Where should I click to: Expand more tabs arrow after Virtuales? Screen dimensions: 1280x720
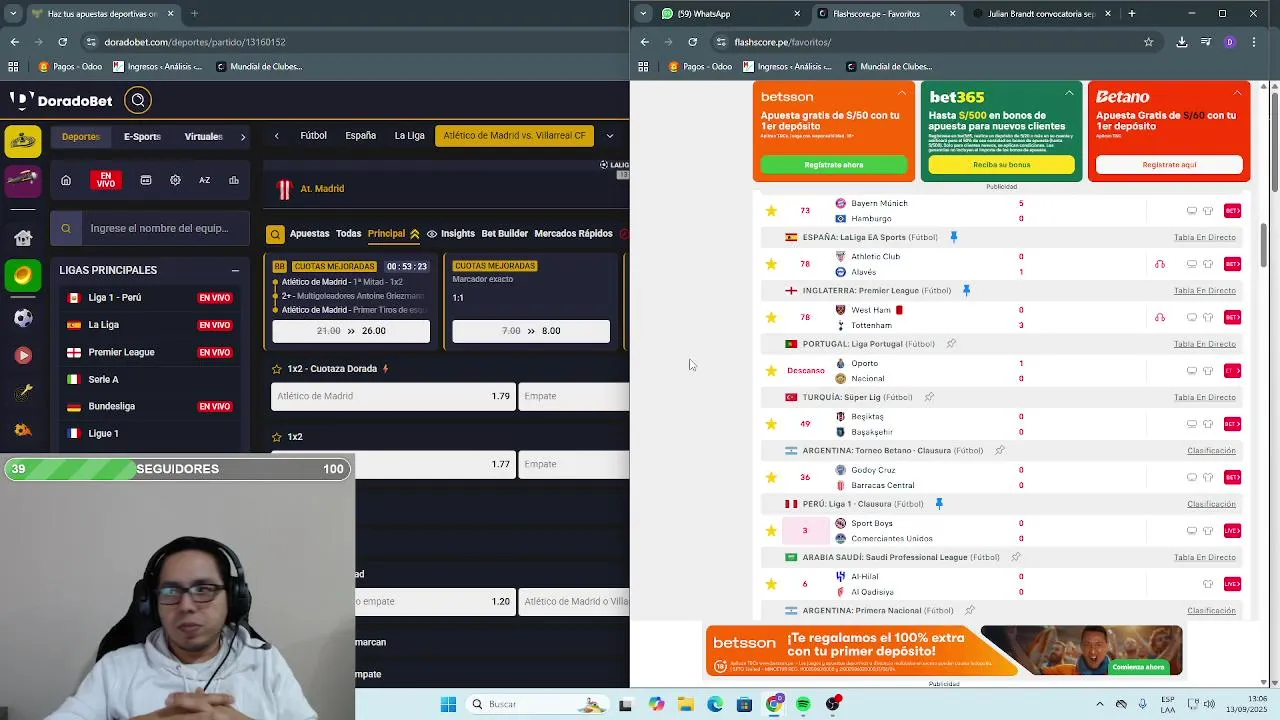[243, 136]
